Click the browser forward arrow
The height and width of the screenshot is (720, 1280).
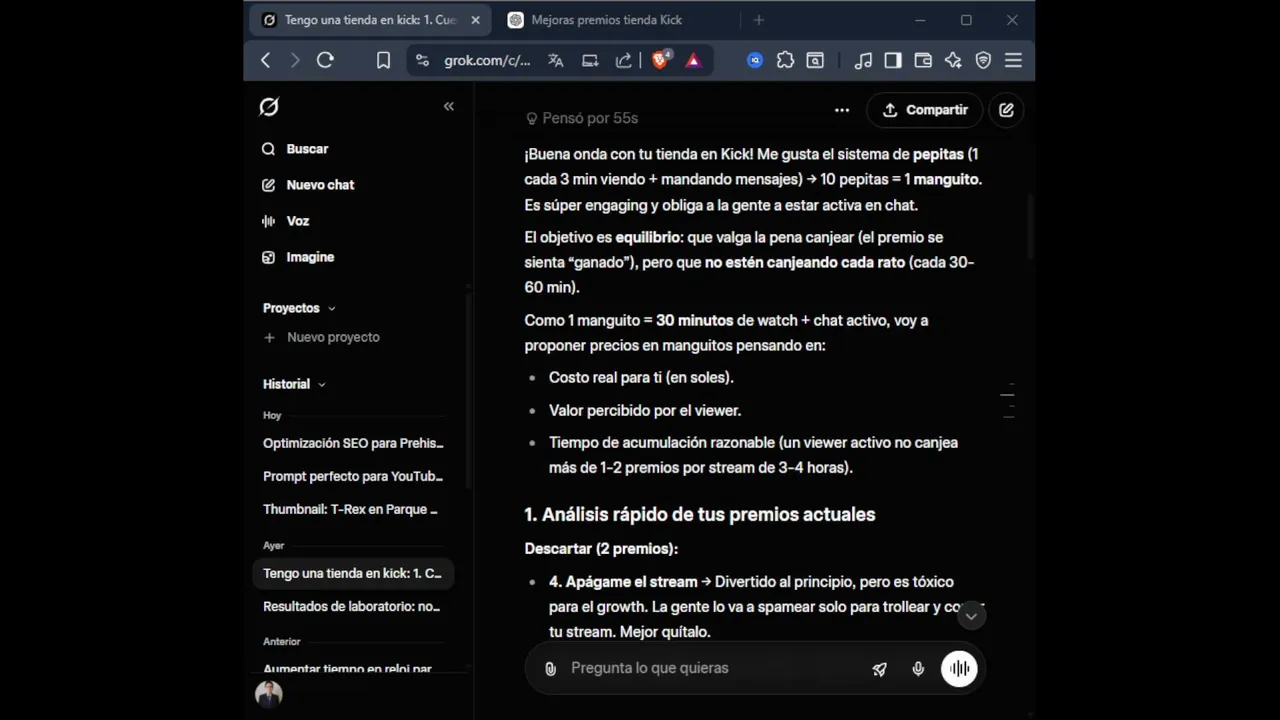294,60
